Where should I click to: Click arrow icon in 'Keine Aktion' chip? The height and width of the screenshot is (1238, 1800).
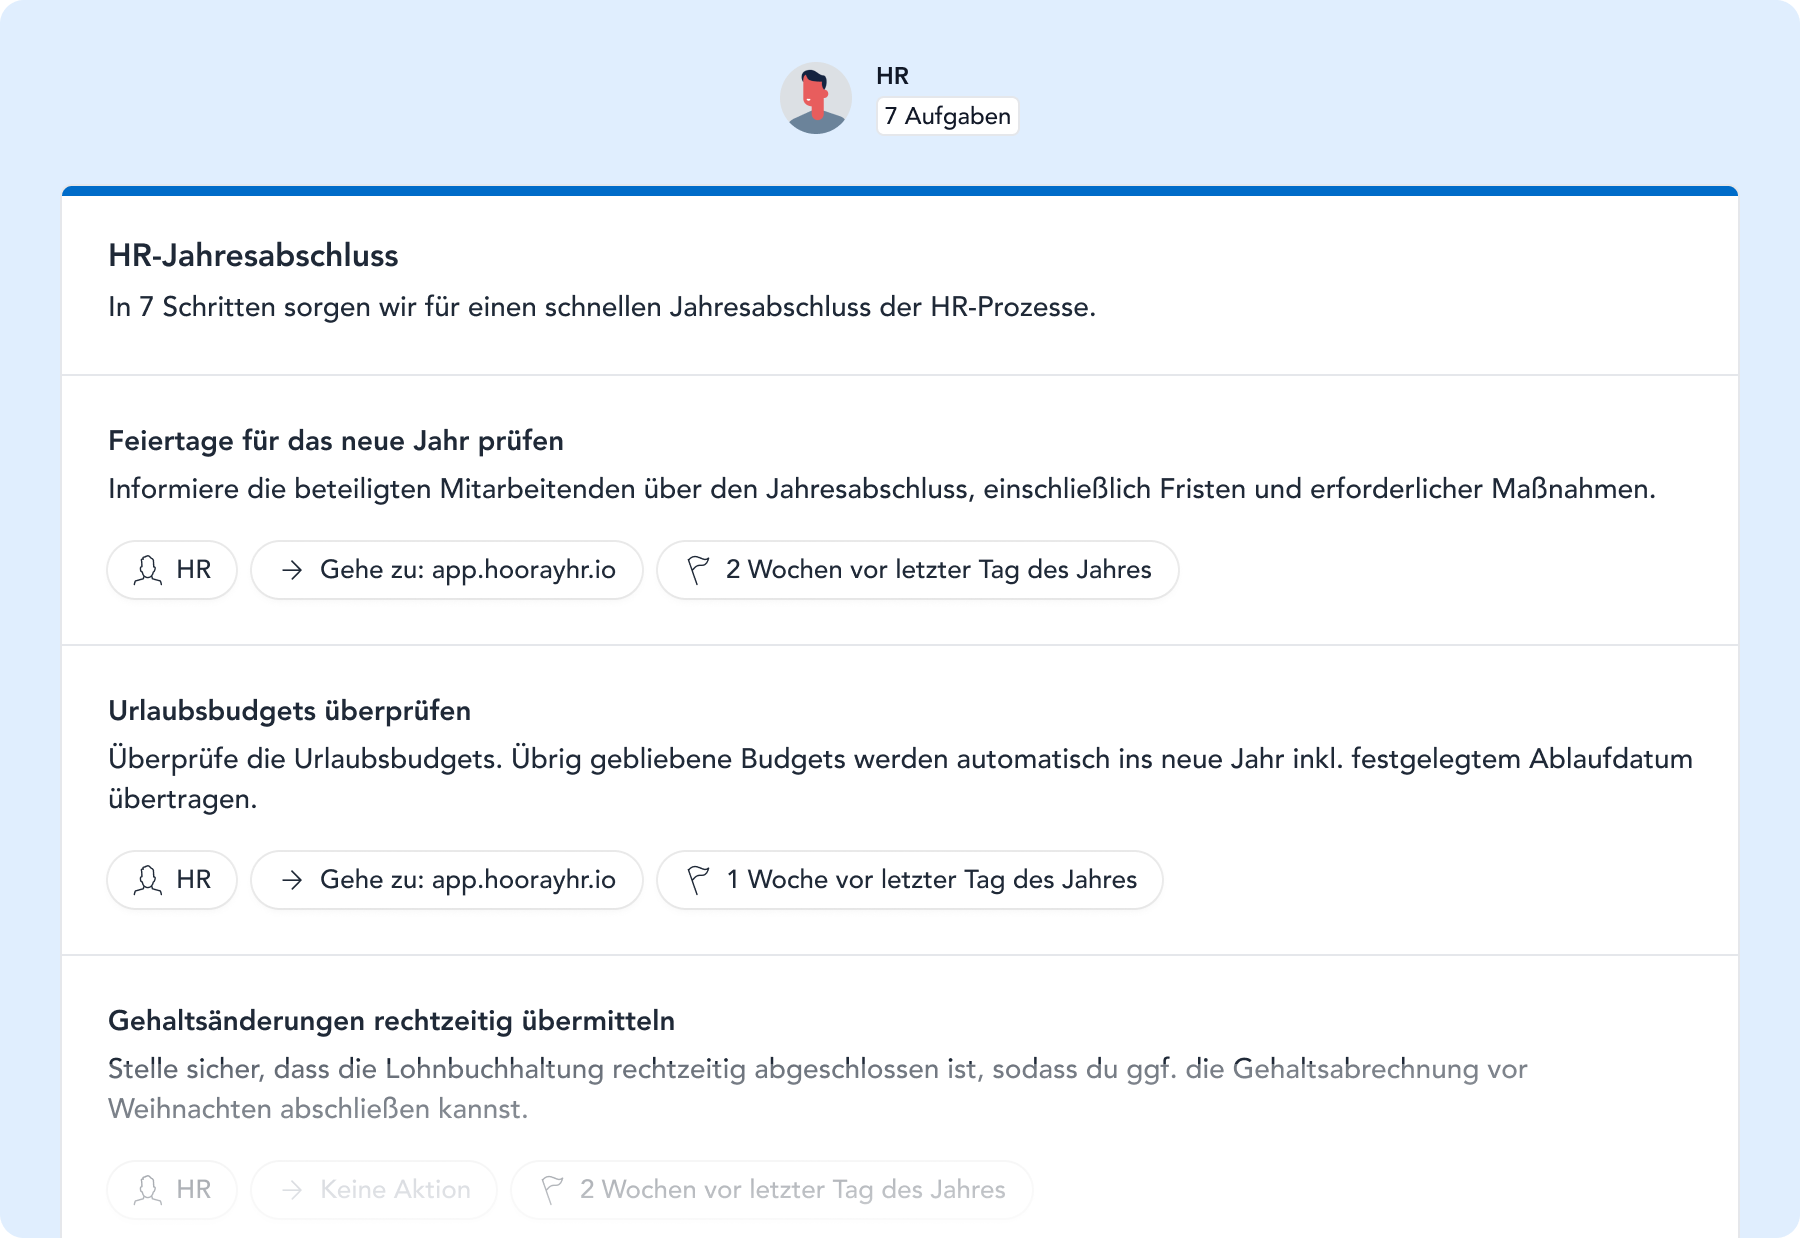pos(292,1190)
